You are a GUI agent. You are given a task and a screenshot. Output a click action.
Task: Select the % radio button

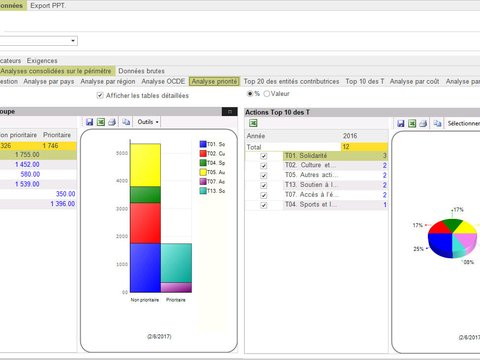(x=250, y=94)
